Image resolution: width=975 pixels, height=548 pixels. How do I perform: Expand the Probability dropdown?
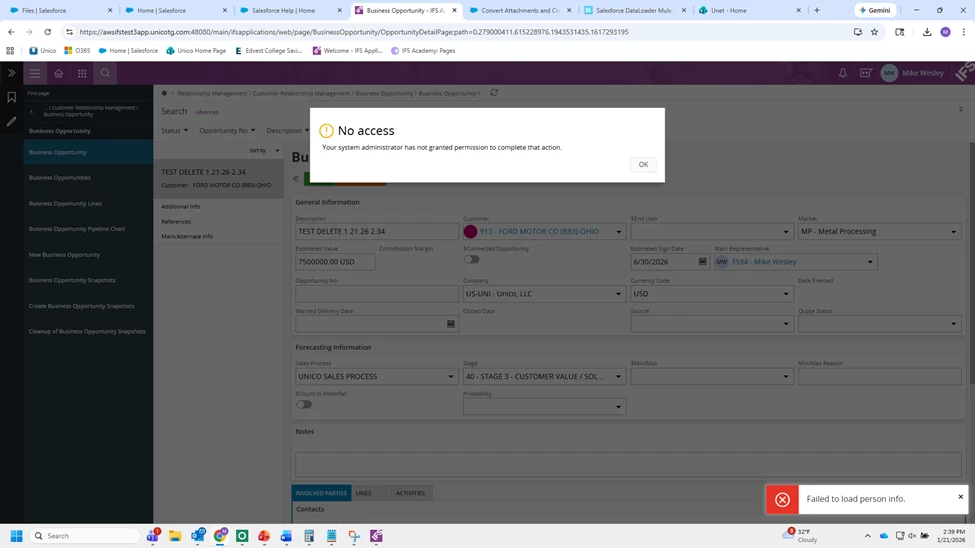click(x=618, y=407)
